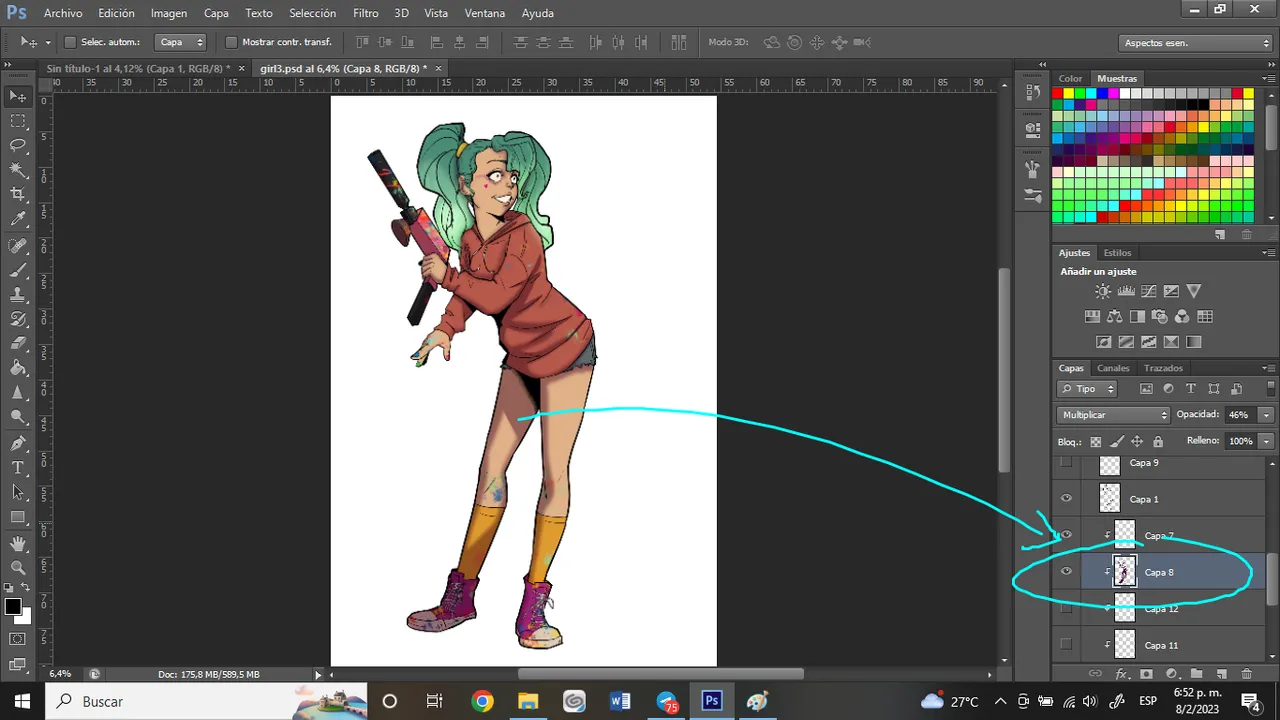Select the Pen tool
This screenshot has height=720, width=1280.
(18, 443)
